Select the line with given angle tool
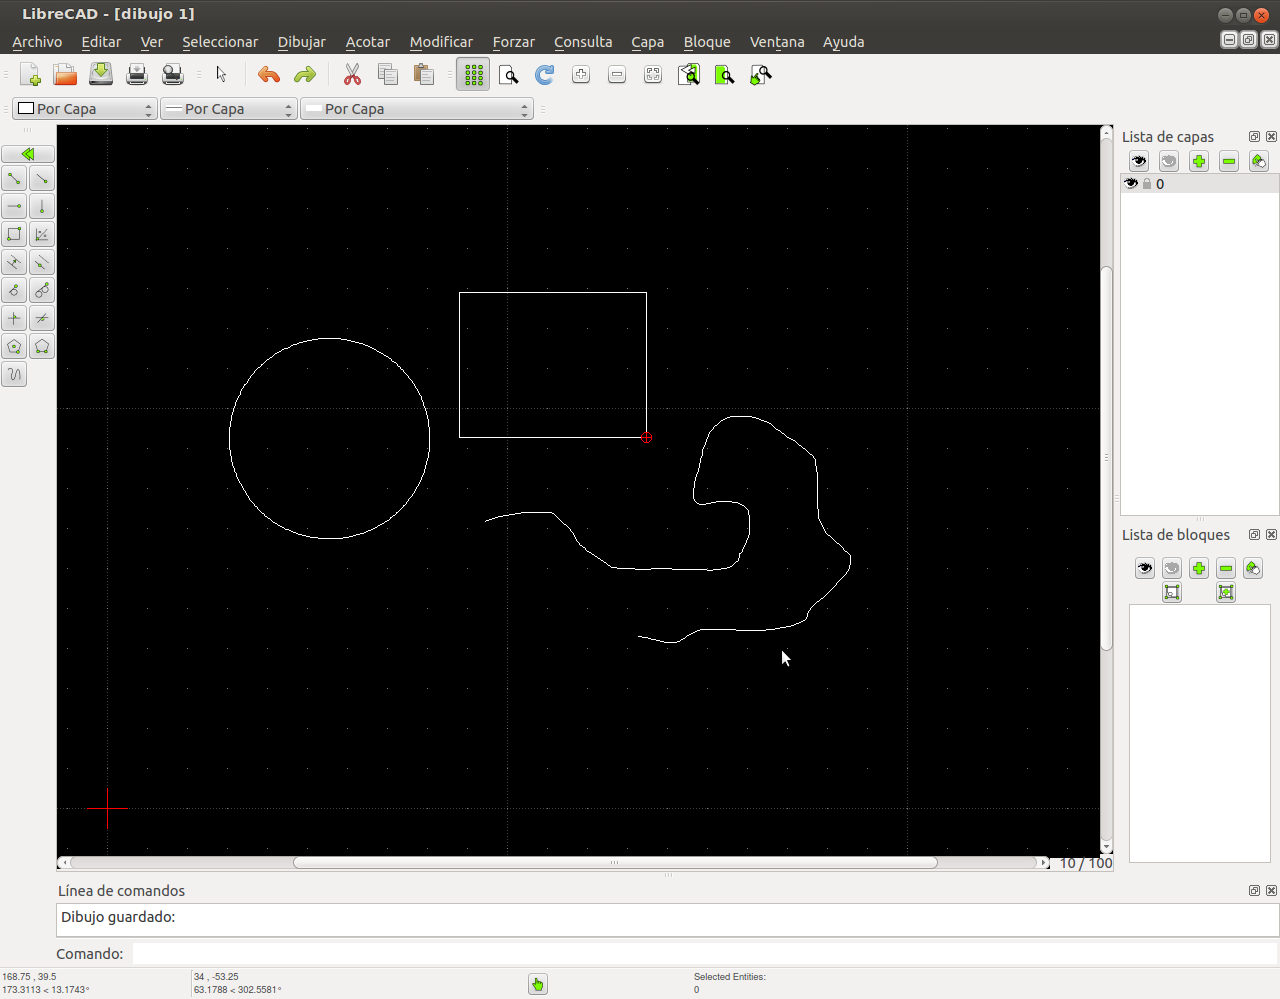Viewport: 1280px width, 999px height. [x=42, y=178]
